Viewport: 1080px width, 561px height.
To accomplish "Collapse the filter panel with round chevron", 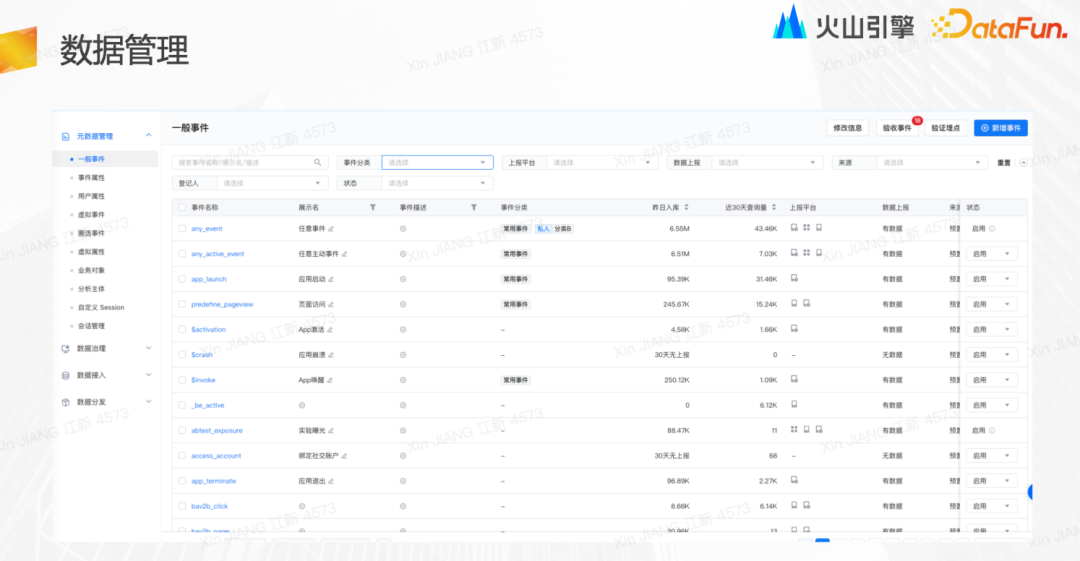I will pos(1024,163).
